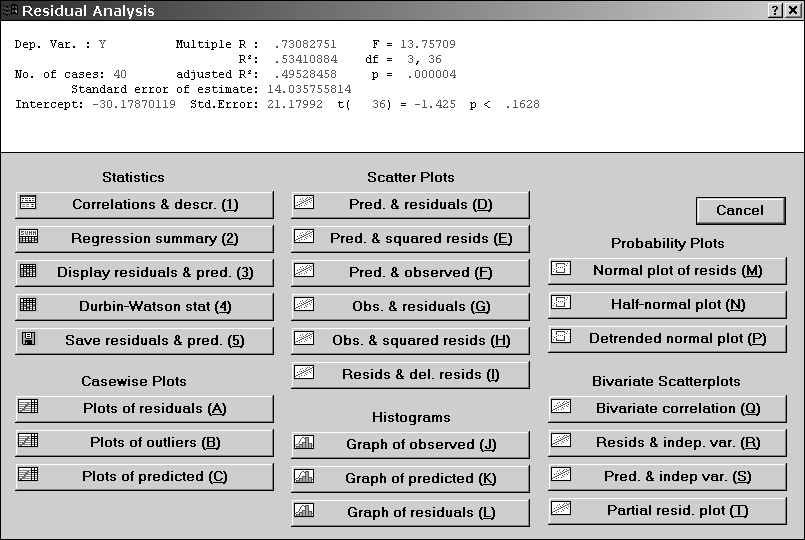Click scatter icon on Pred. & residuals (D)

tap(304, 202)
